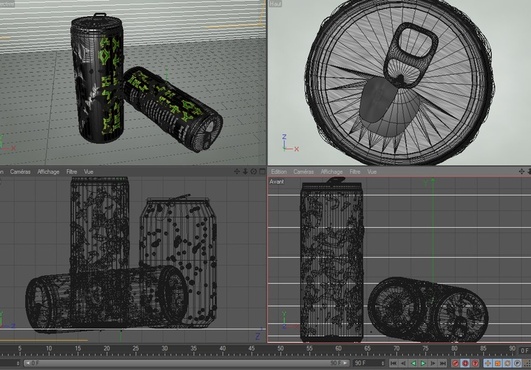Open Filtre menu in Avant viewport
The image size is (531, 370).
pyautogui.click(x=355, y=172)
